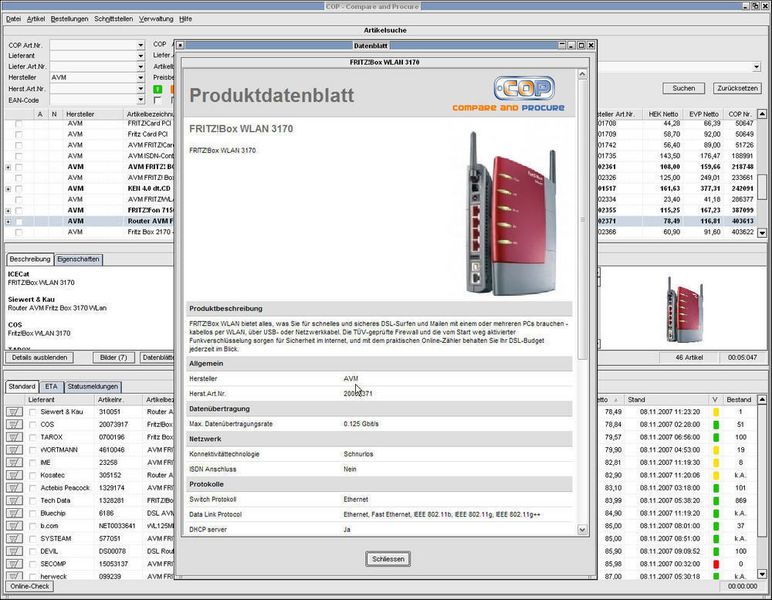Click cart icon for b.com

[x=14, y=526]
